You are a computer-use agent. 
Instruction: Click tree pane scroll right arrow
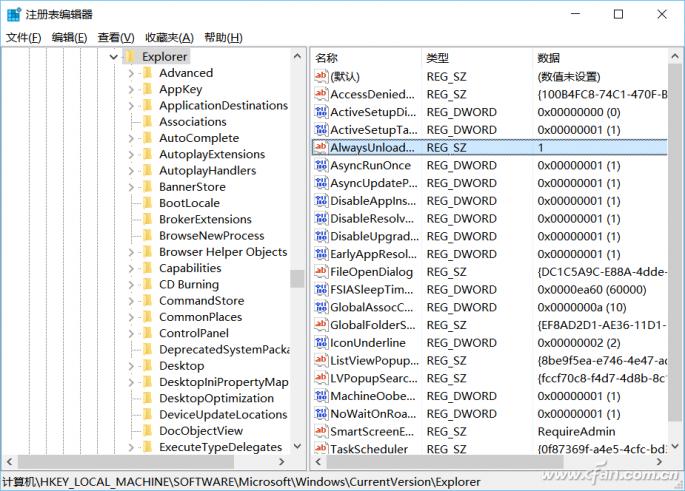coord(282,461)
